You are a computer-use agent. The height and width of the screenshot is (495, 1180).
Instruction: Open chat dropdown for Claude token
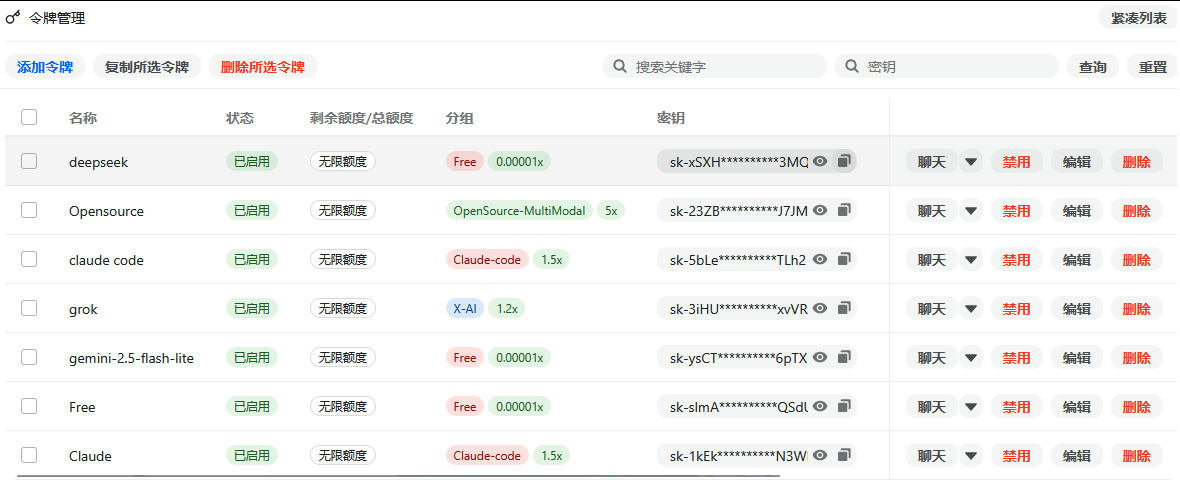972,455
